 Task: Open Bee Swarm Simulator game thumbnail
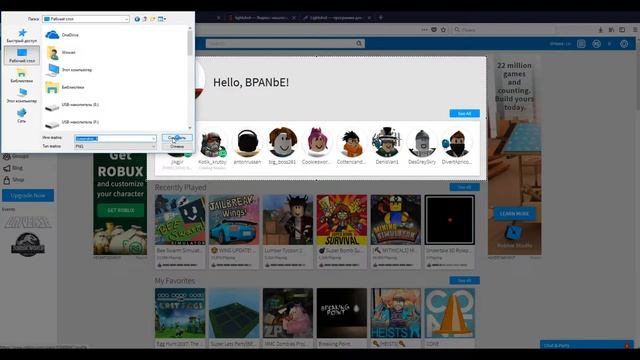tap(180, 220)
